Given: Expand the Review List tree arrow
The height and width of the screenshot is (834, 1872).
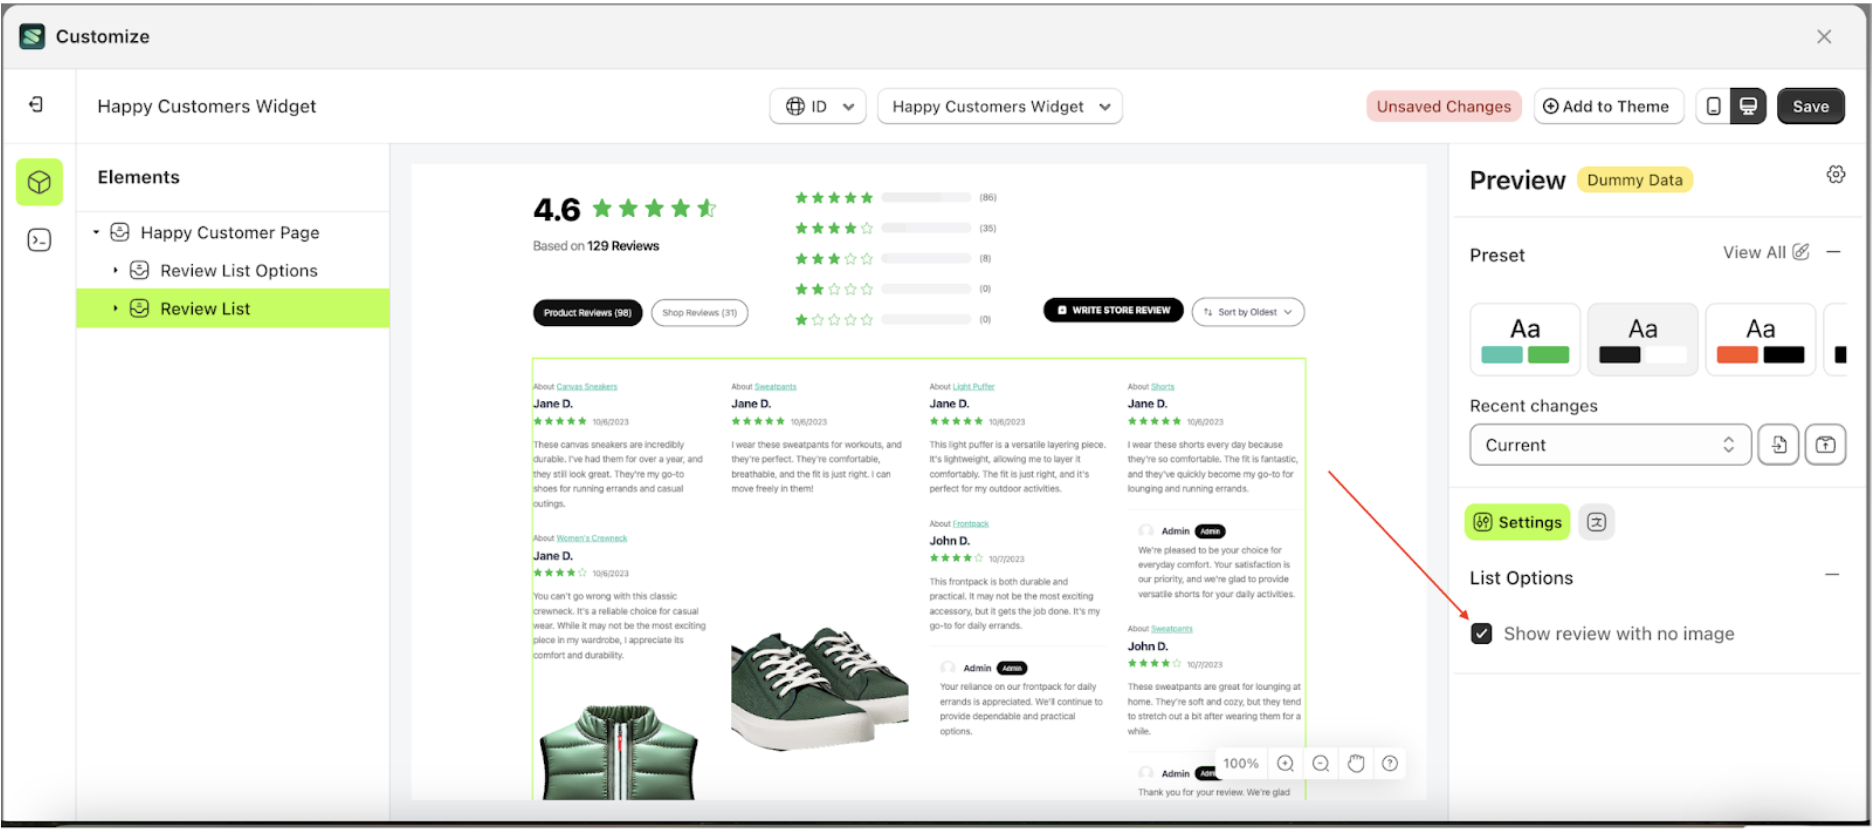Looking at the screenshot, I should click(115, 308).
